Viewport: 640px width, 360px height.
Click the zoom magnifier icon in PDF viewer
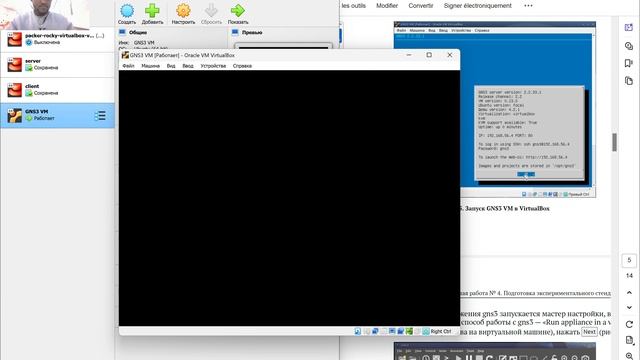coord(629,356)
